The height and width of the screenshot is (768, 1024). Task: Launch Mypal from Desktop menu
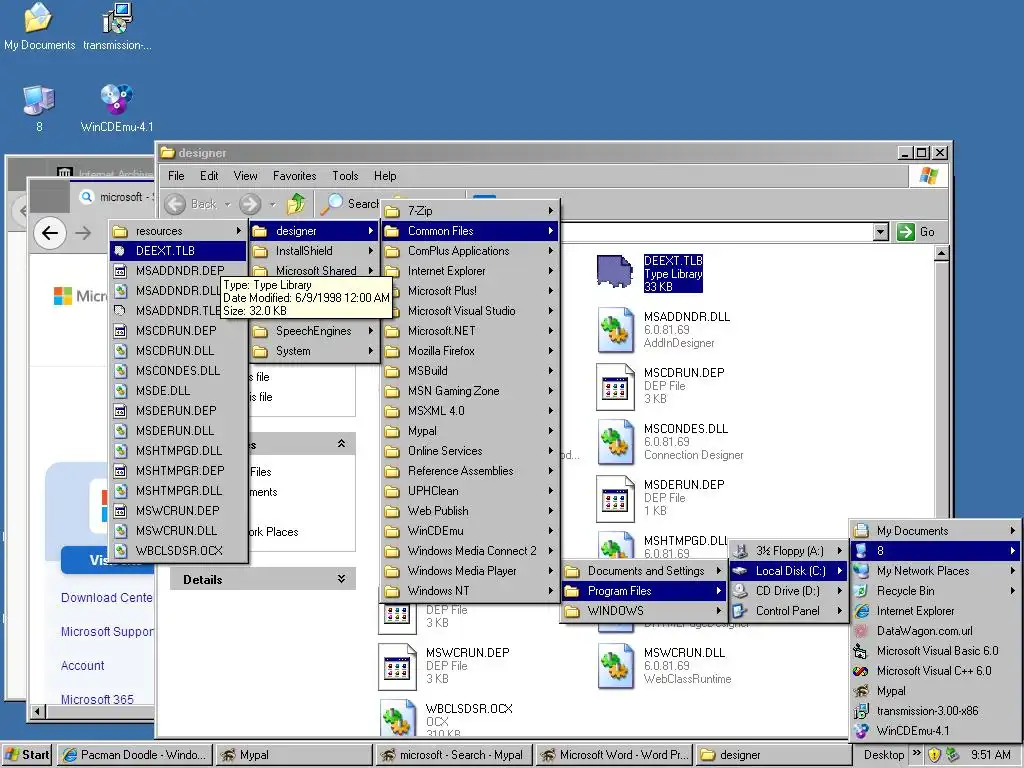(x=935, y=691)
